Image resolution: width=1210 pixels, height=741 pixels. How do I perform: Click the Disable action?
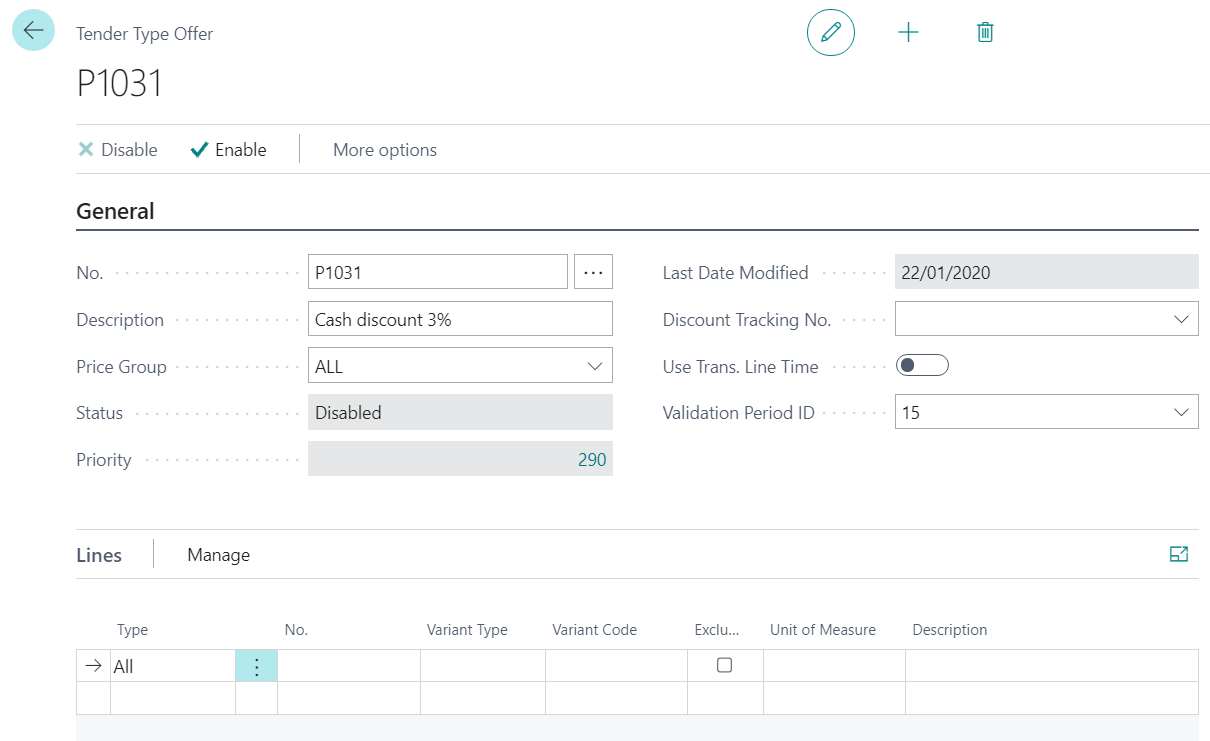(118, 150)
